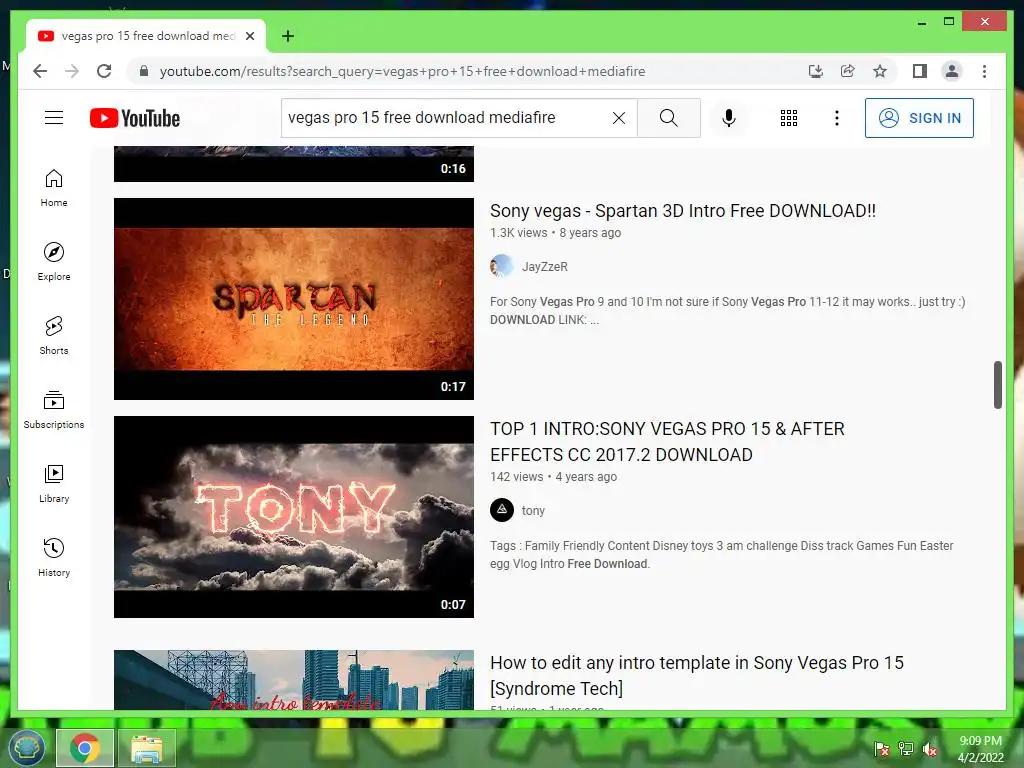Click the Chrome address bar URL
This screenshot has height=768, width=1024.
(402, 71)
